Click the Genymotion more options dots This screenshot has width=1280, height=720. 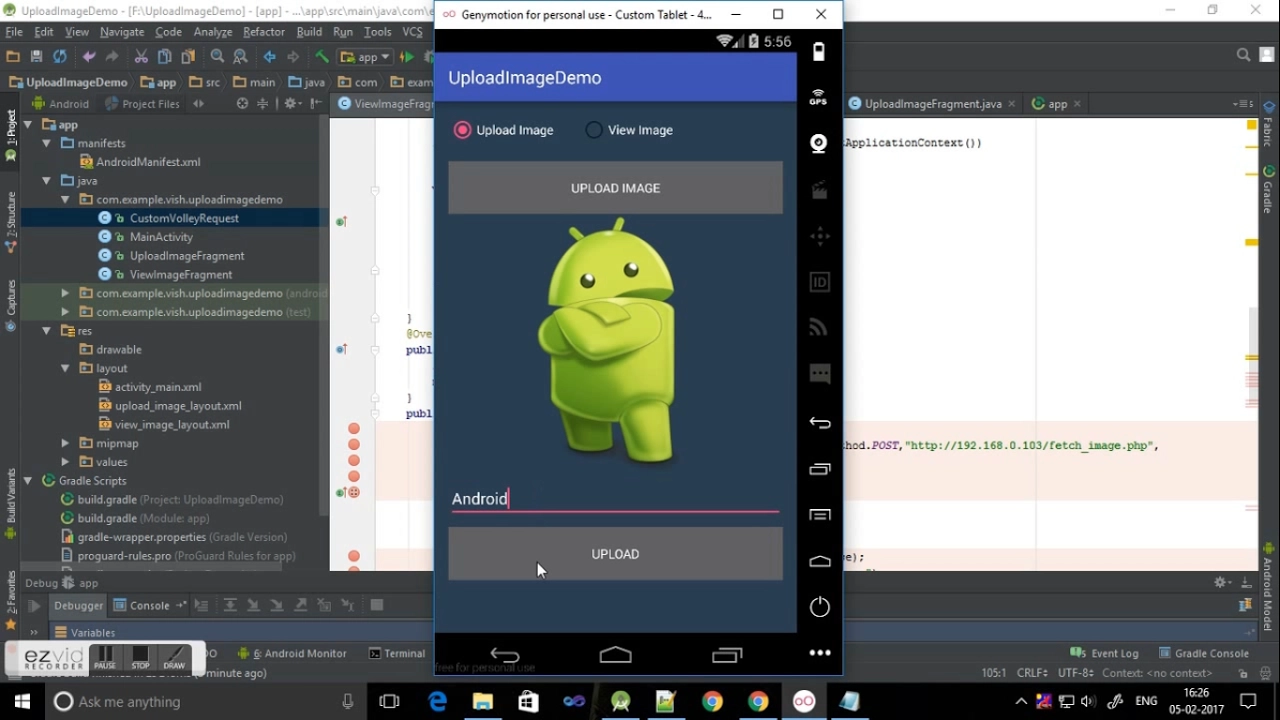pyautogui.click(x=820, y=653)
